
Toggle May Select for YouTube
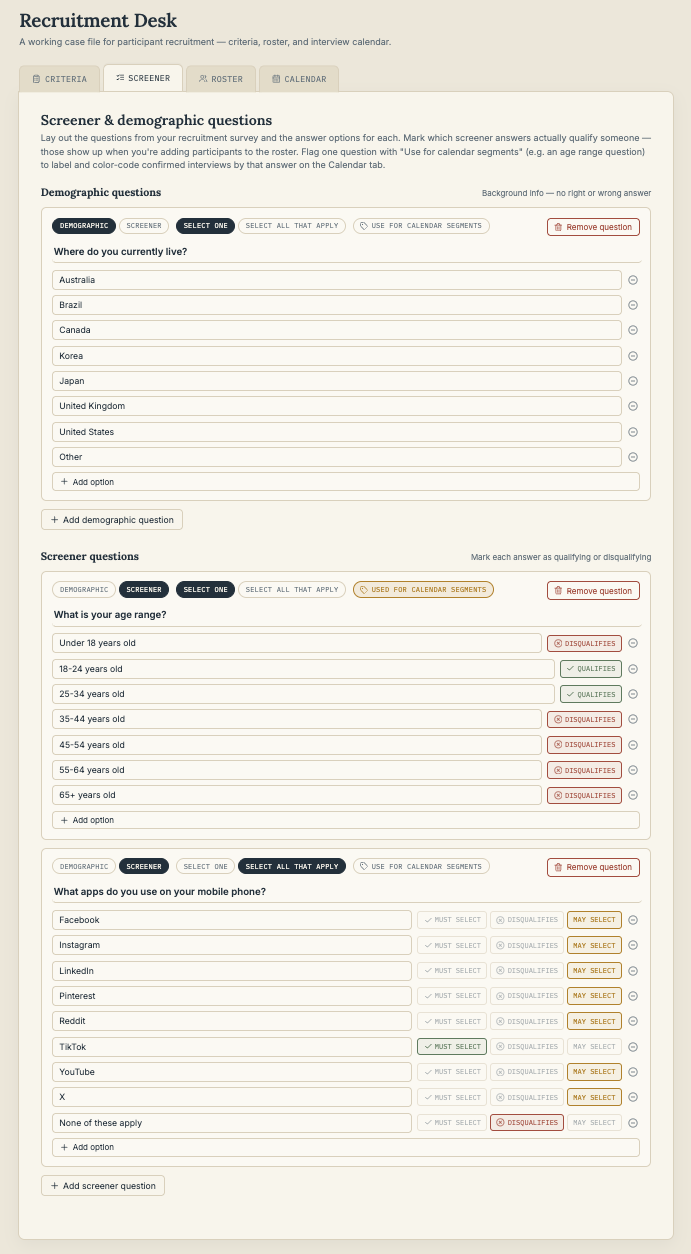(594, 1072)
